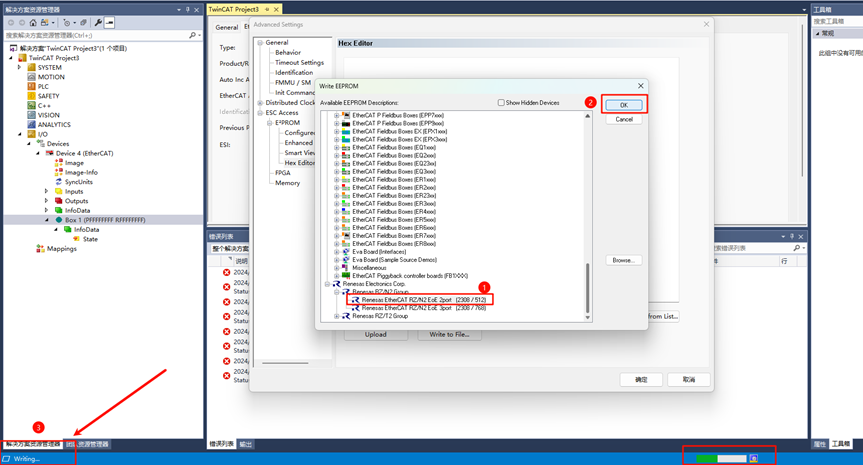Open the Output tab at the bottom
The image size is (863, 465).
tap(245, 444)
